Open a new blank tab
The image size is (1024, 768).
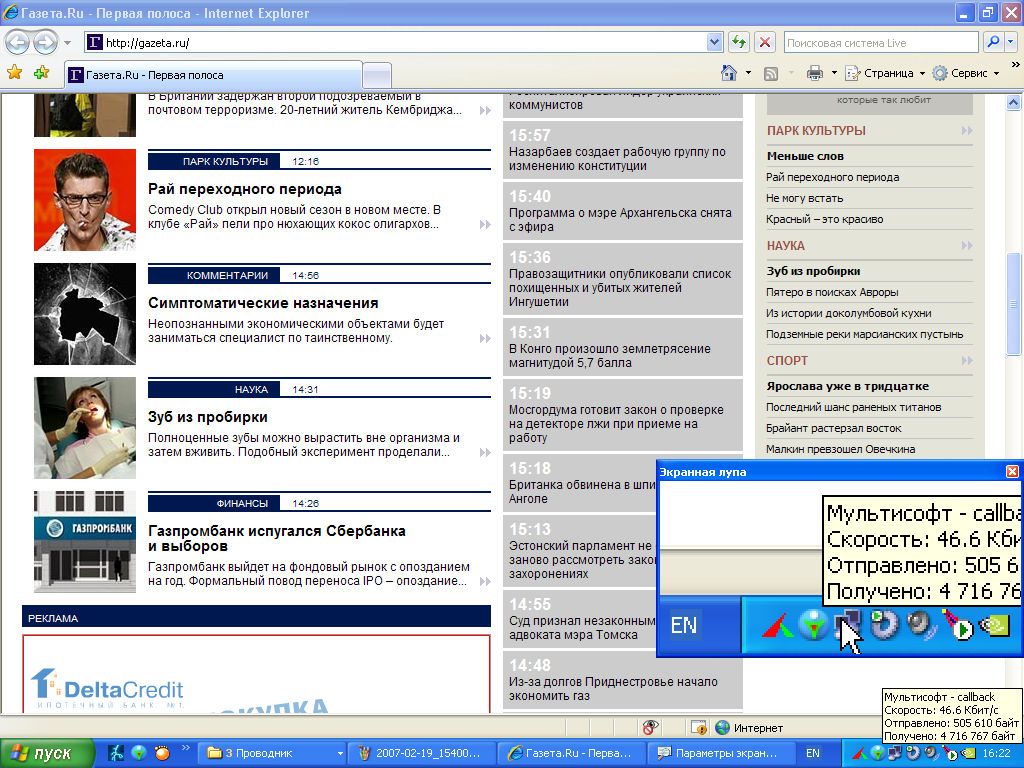point(376,75)
